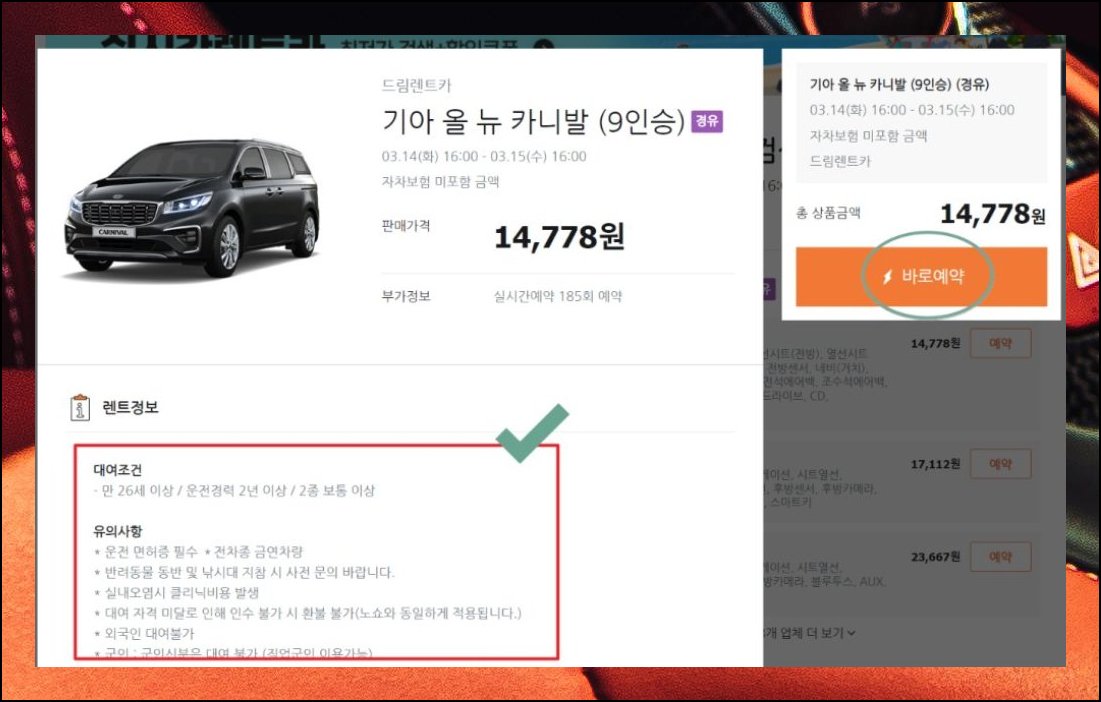This screenshot has width=1101, height=702.
Task: Click the summary box rental period 03.14(화) 16:00
Action: 912,110
